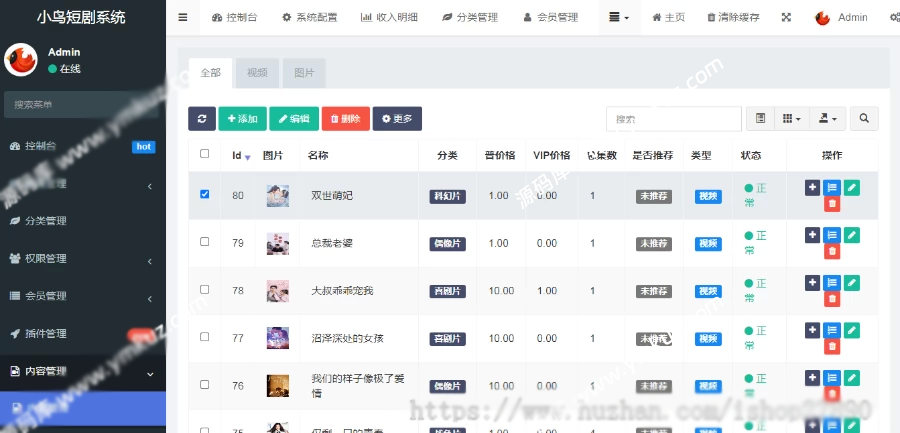Switch to the 视频 tab
The height and width of the screenshot is (433, 900).
tap(257, 73)
